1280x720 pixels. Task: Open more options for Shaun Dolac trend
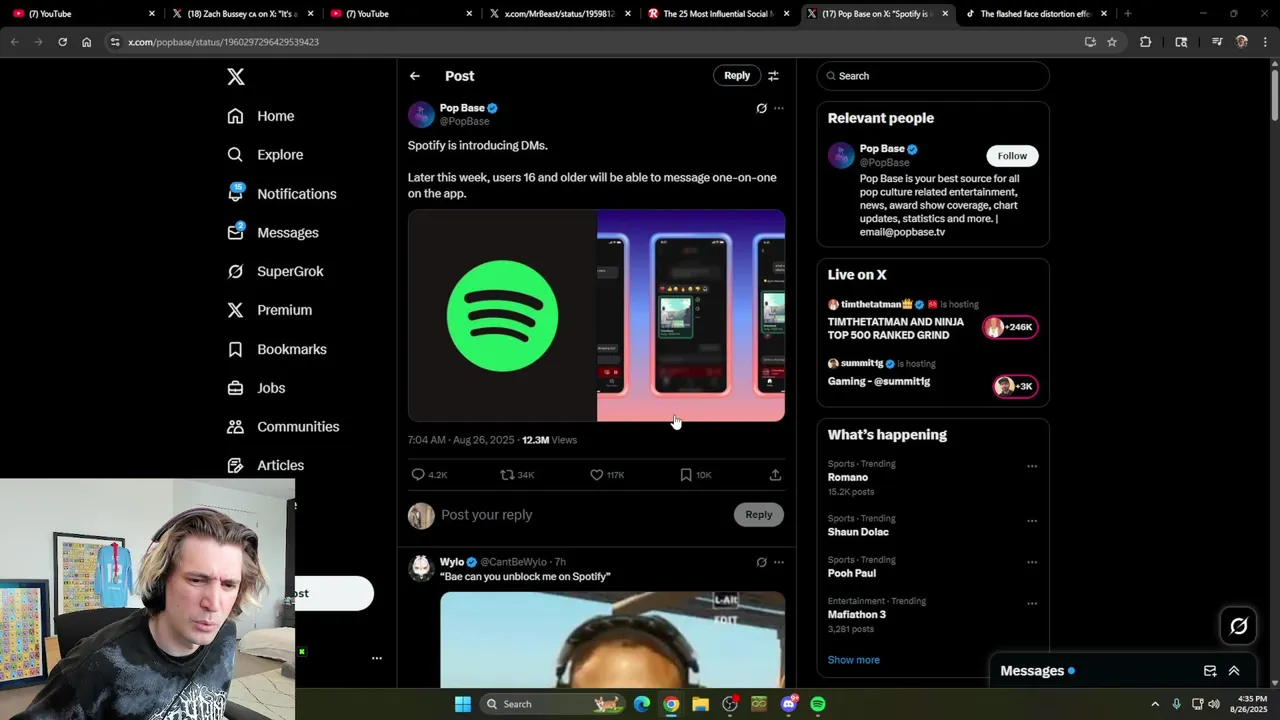pos(1032,521)
